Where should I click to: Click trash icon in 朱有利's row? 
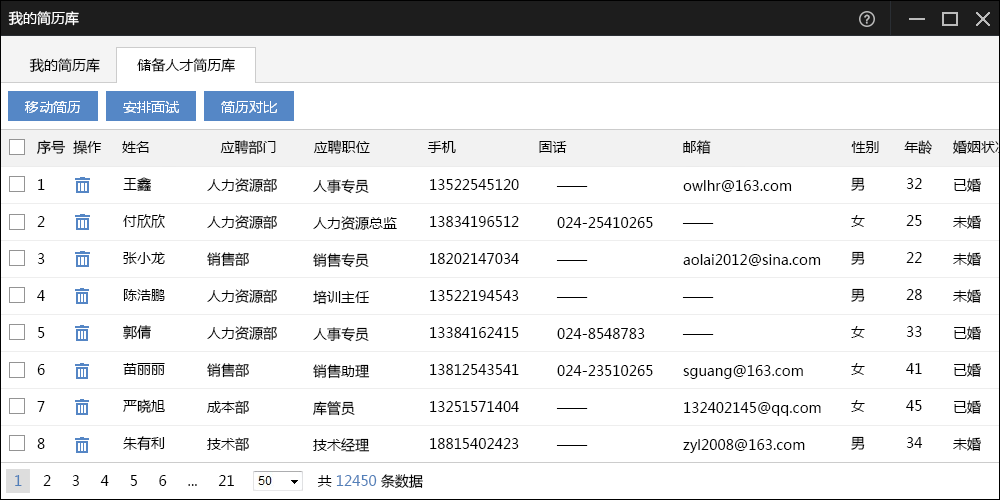(82, 444)
